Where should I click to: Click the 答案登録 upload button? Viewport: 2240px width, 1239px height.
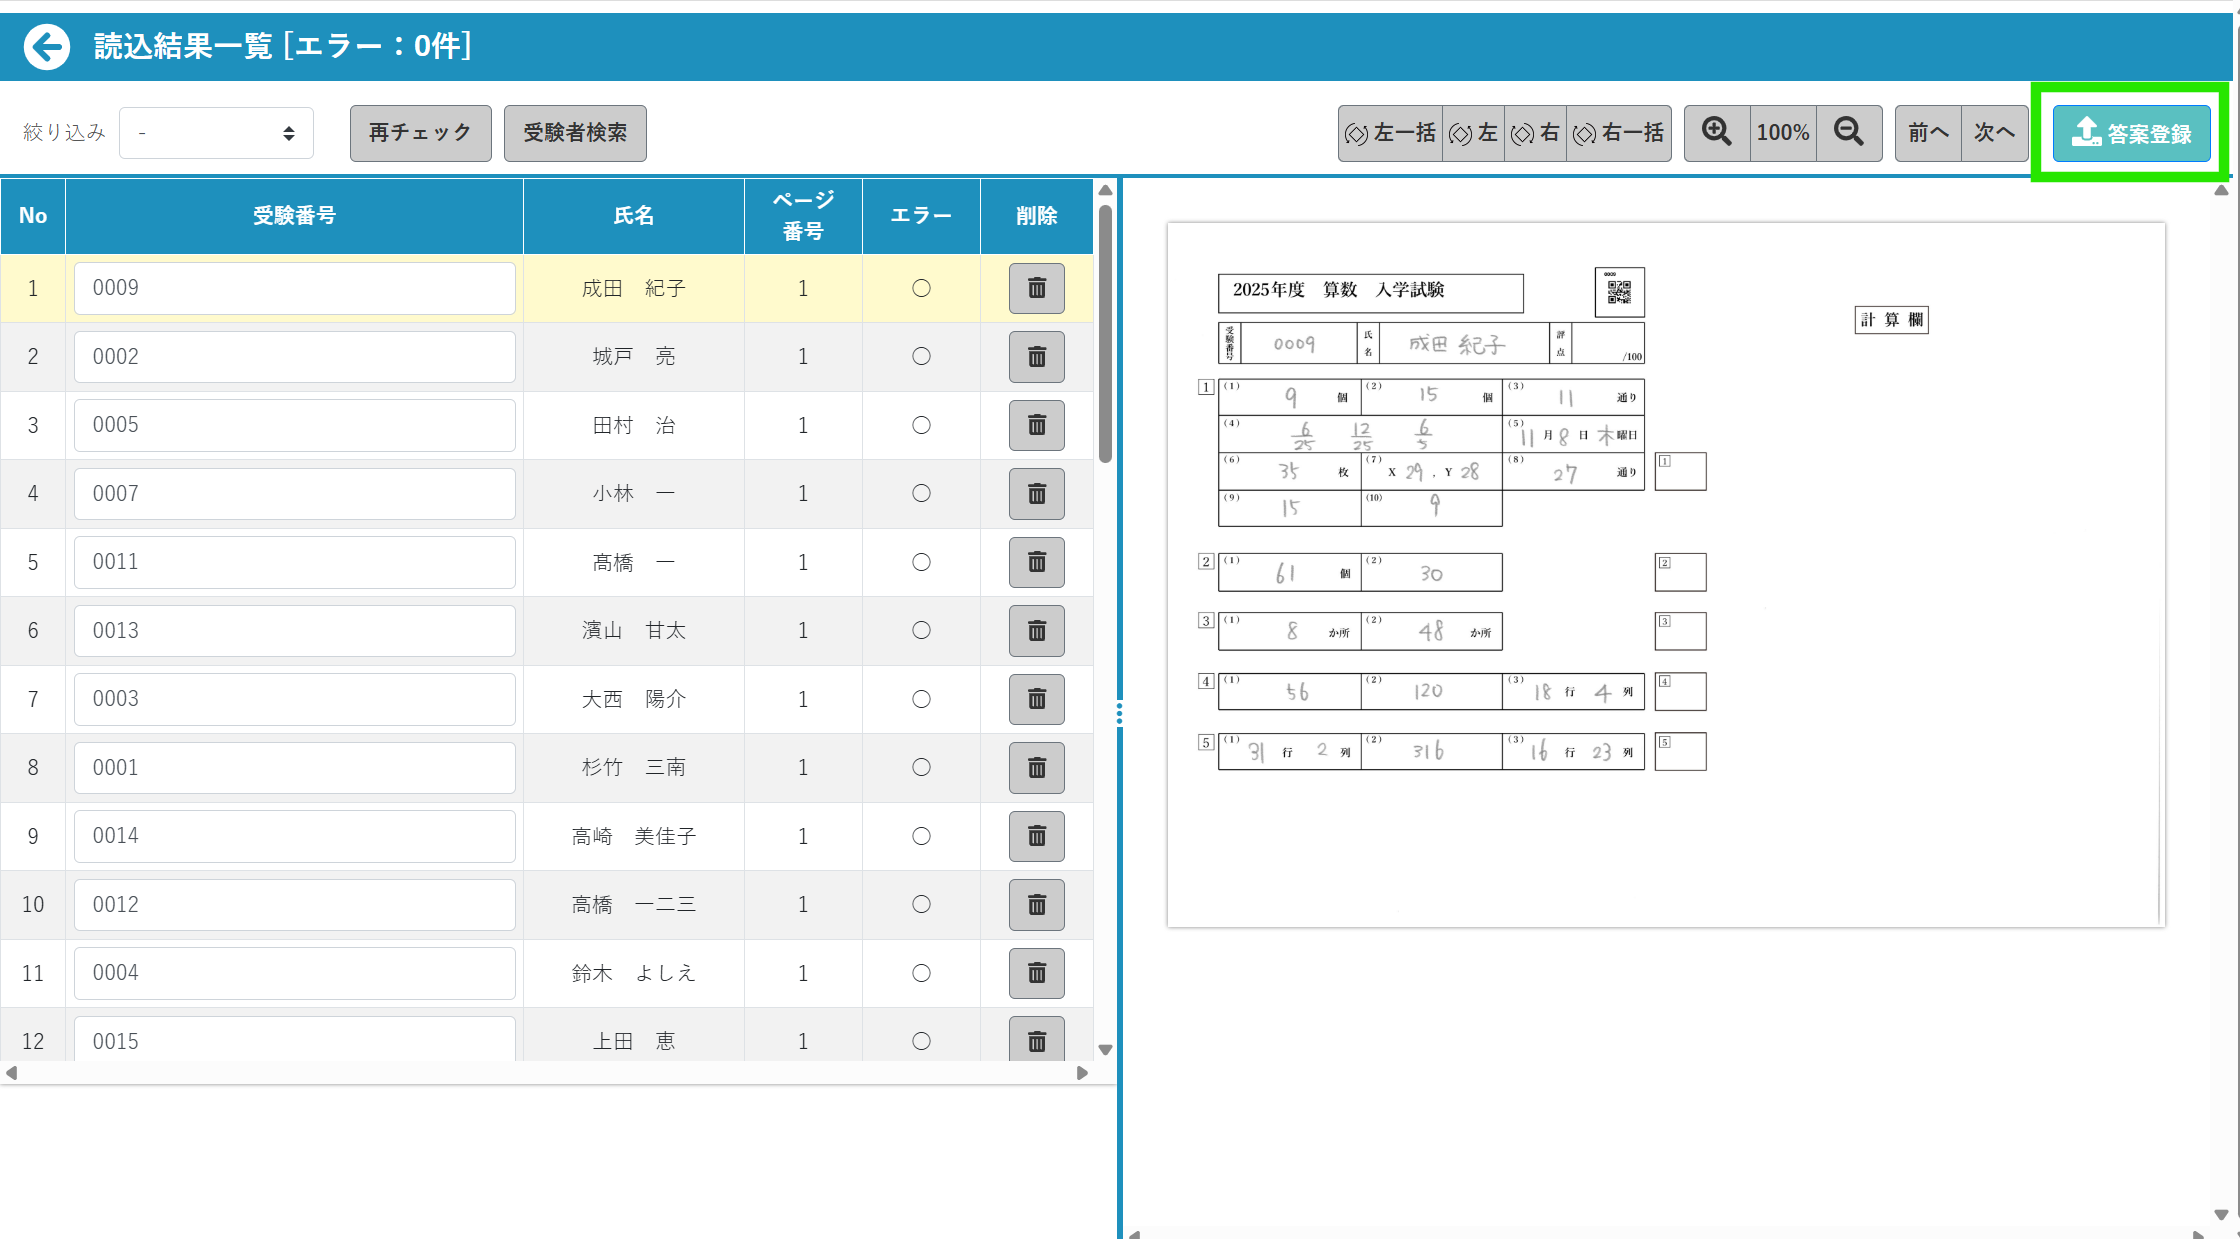2131,133
